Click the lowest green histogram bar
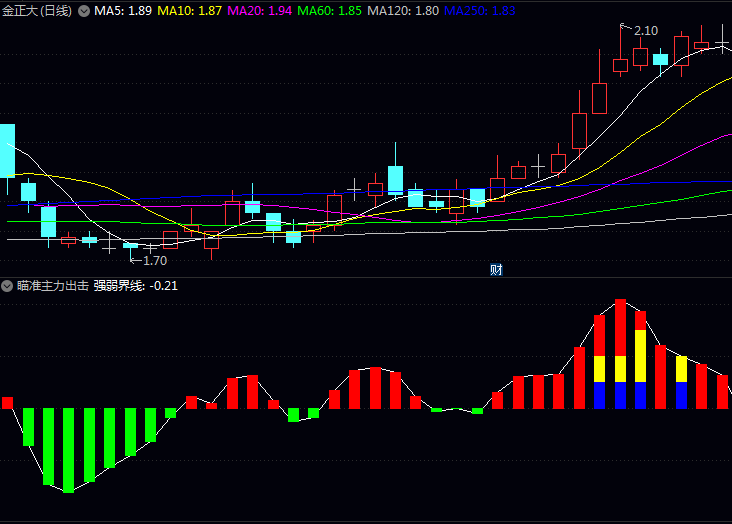Viewport: 732px width, 524px height. 68,449
